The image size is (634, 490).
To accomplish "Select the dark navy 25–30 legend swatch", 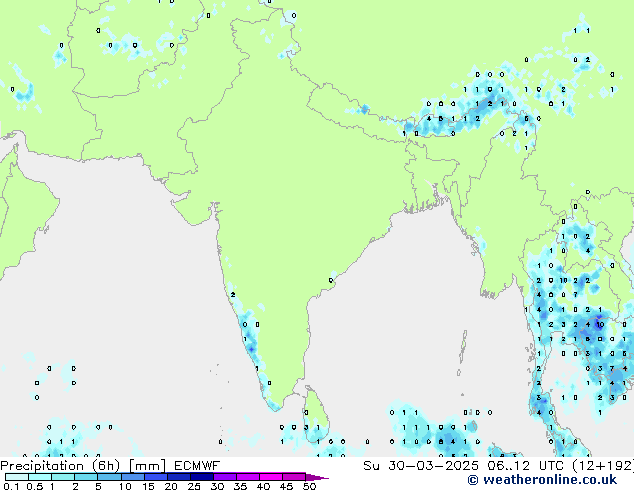I will (x=201, y=477).
